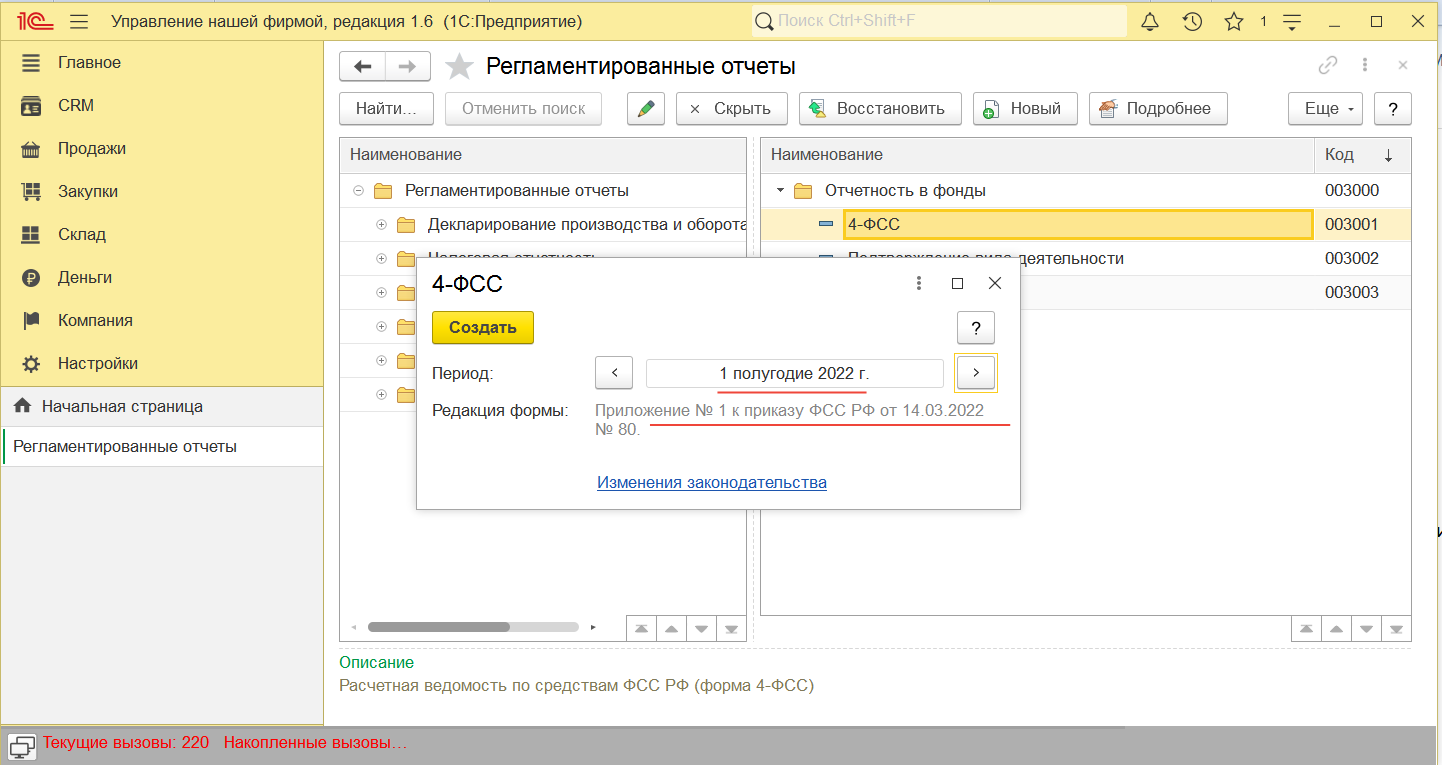Close the 4-ФСС dialog
Image resolution: width=1442 pixels, height=765 pixels.
[995, 284]
